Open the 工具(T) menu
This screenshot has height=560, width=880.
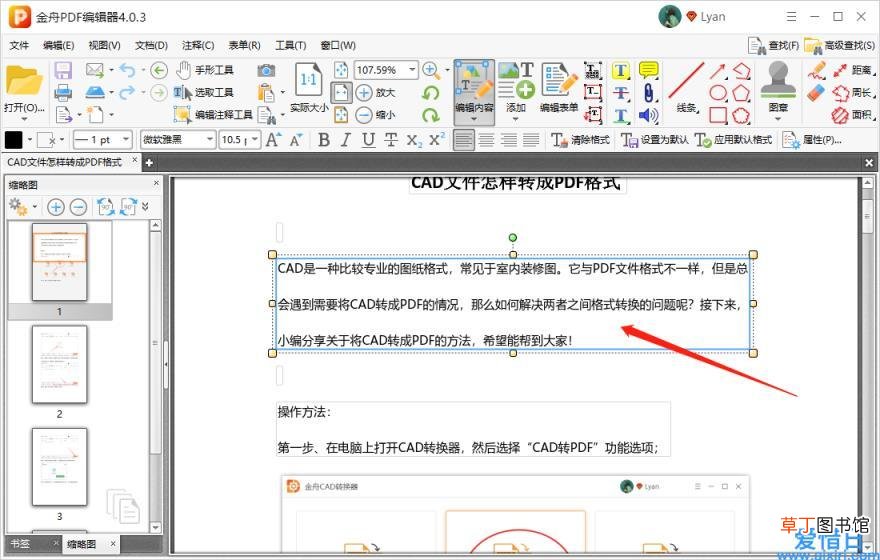pos(290,45)
